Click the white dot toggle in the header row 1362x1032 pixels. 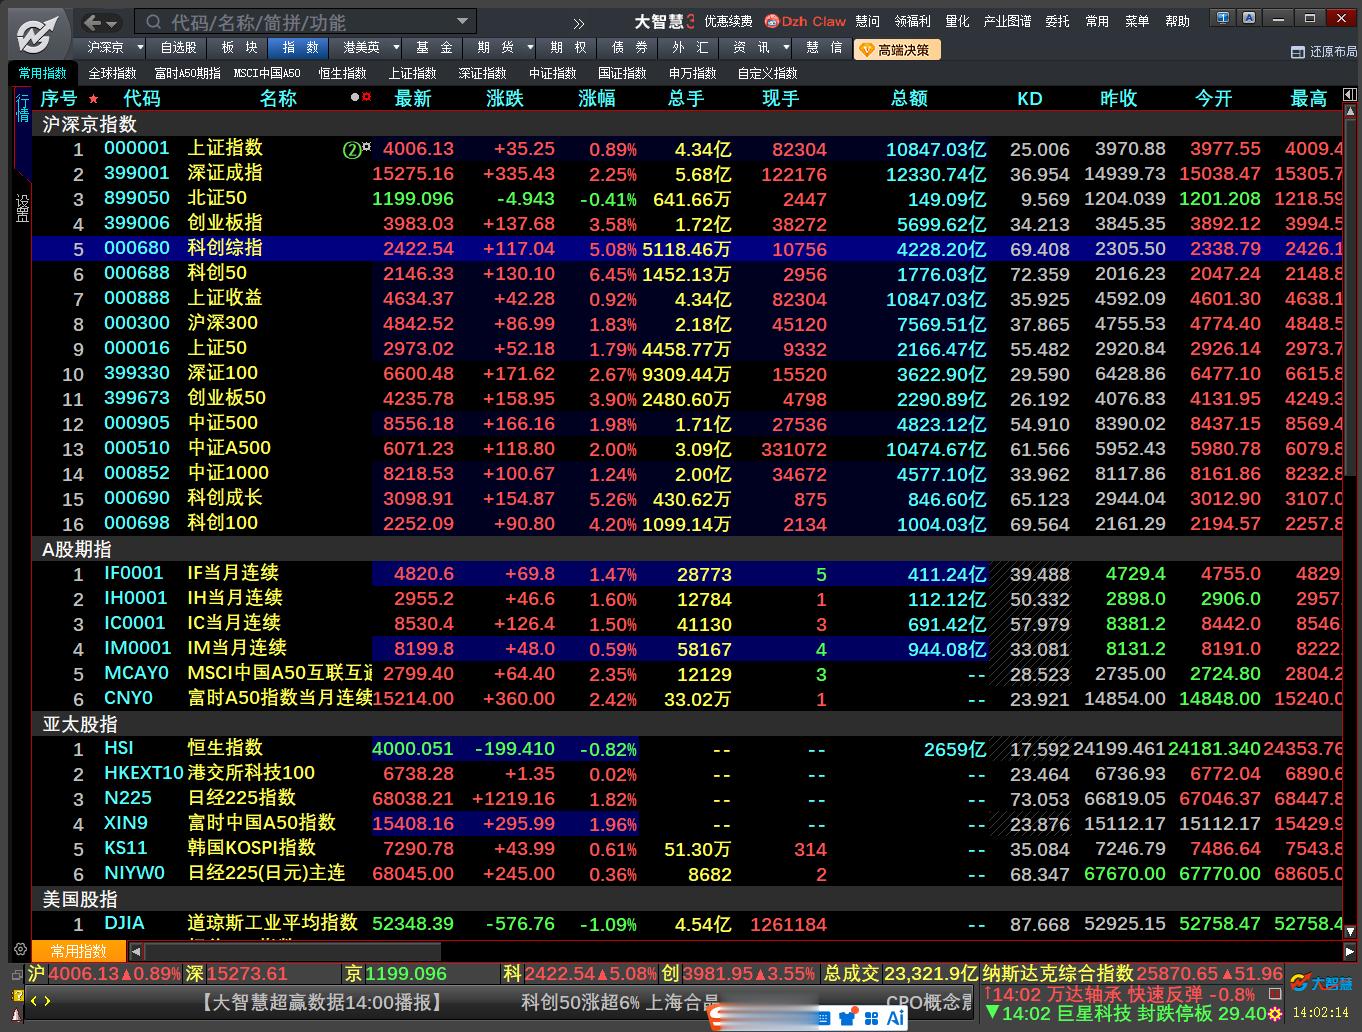355,97
